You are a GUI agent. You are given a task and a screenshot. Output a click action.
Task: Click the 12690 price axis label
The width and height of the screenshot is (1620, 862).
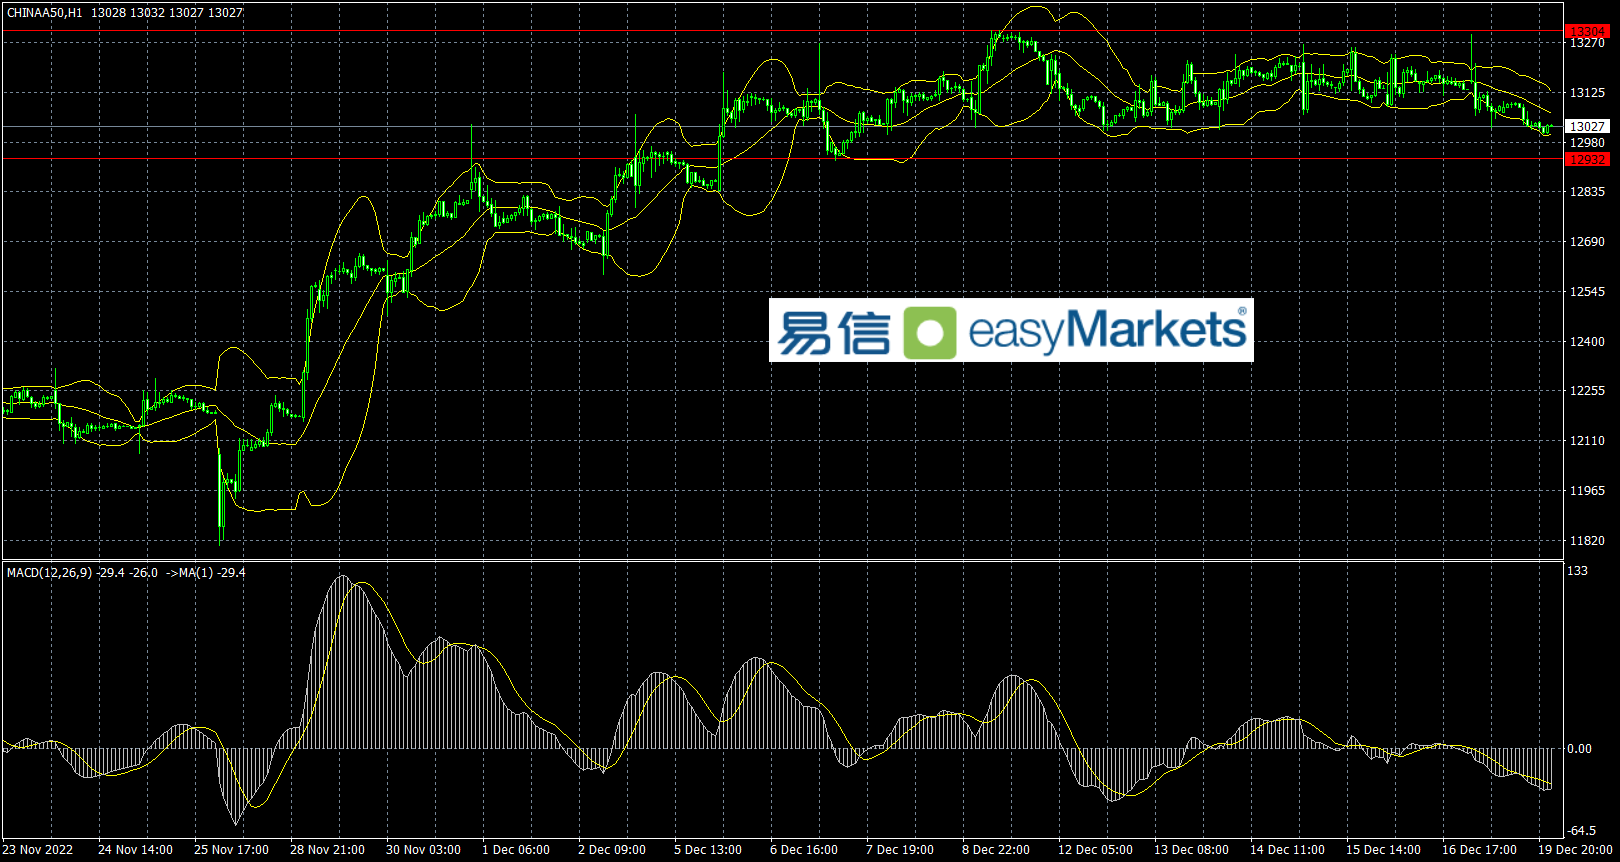tap(1587, 242)
